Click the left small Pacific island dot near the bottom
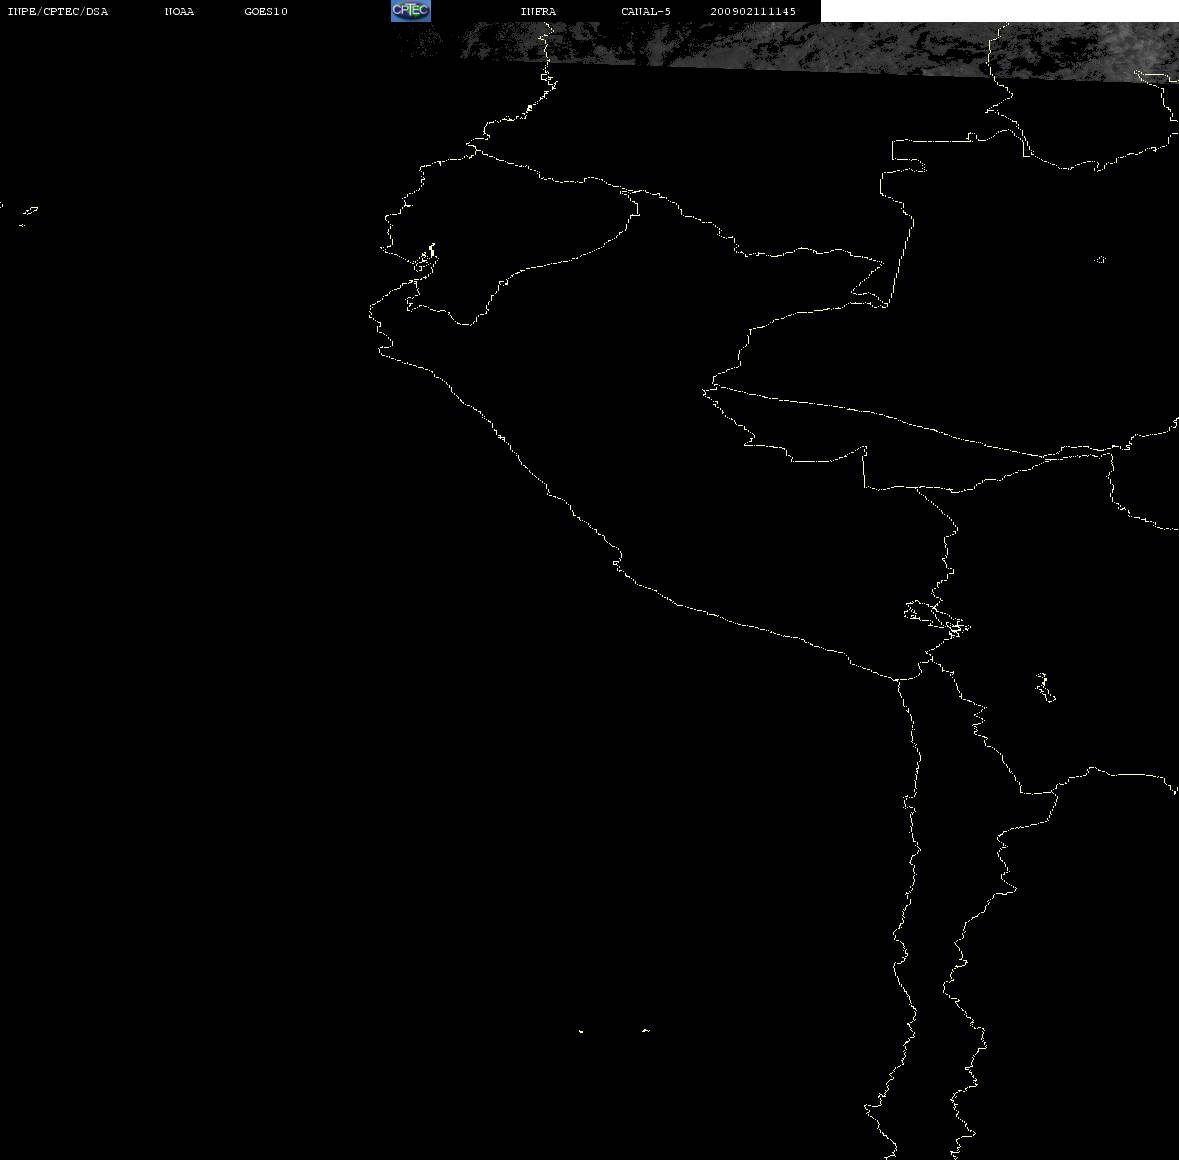 pyautogui.click(x=581, y=1031)
